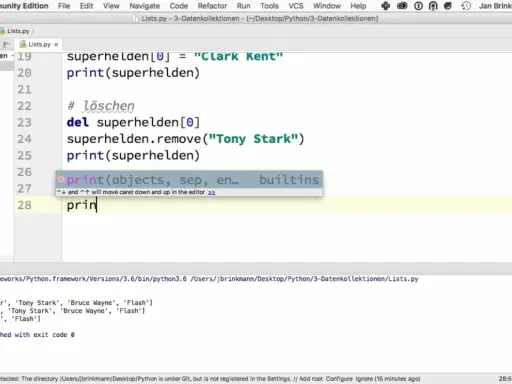This screenshot has width=512, height=384.
Task: Click the Lists.py file icon in navigation bar
Action: click(x=3, y=31)
